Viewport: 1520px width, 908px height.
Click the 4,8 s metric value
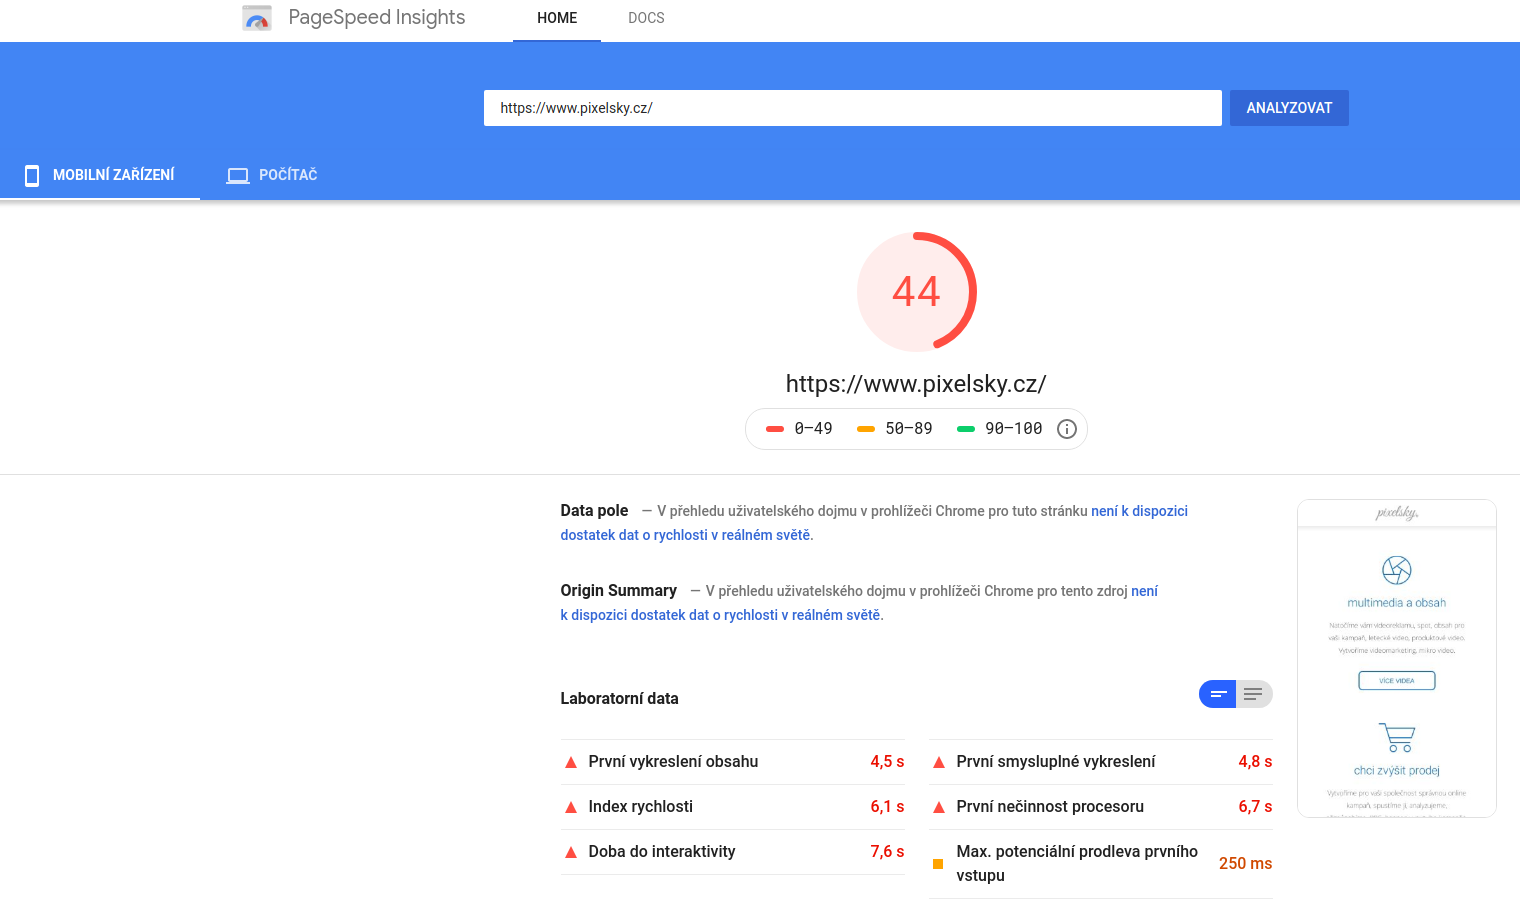coord(1255,762)
